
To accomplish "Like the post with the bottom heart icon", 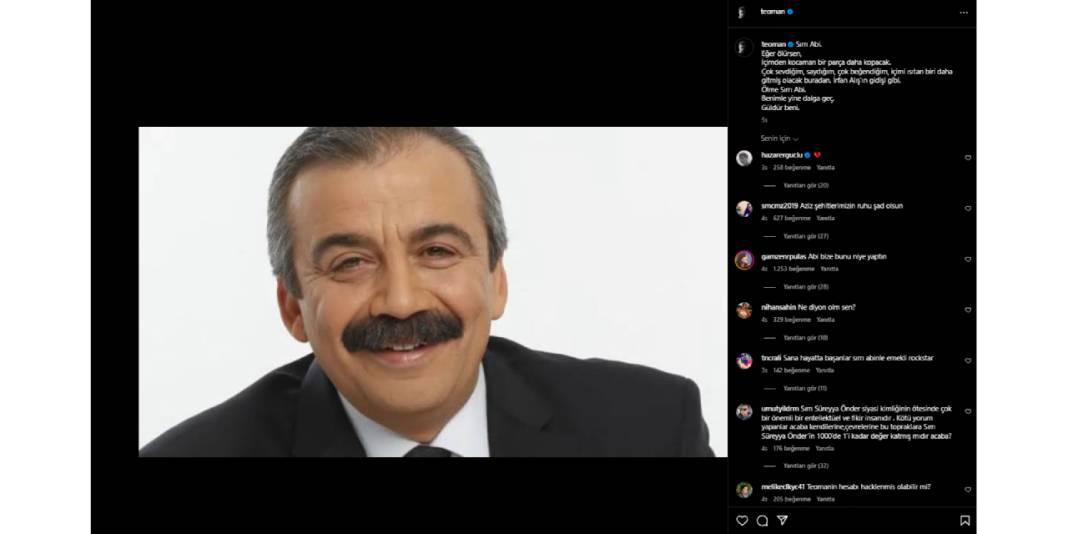I will coord(742,520).
